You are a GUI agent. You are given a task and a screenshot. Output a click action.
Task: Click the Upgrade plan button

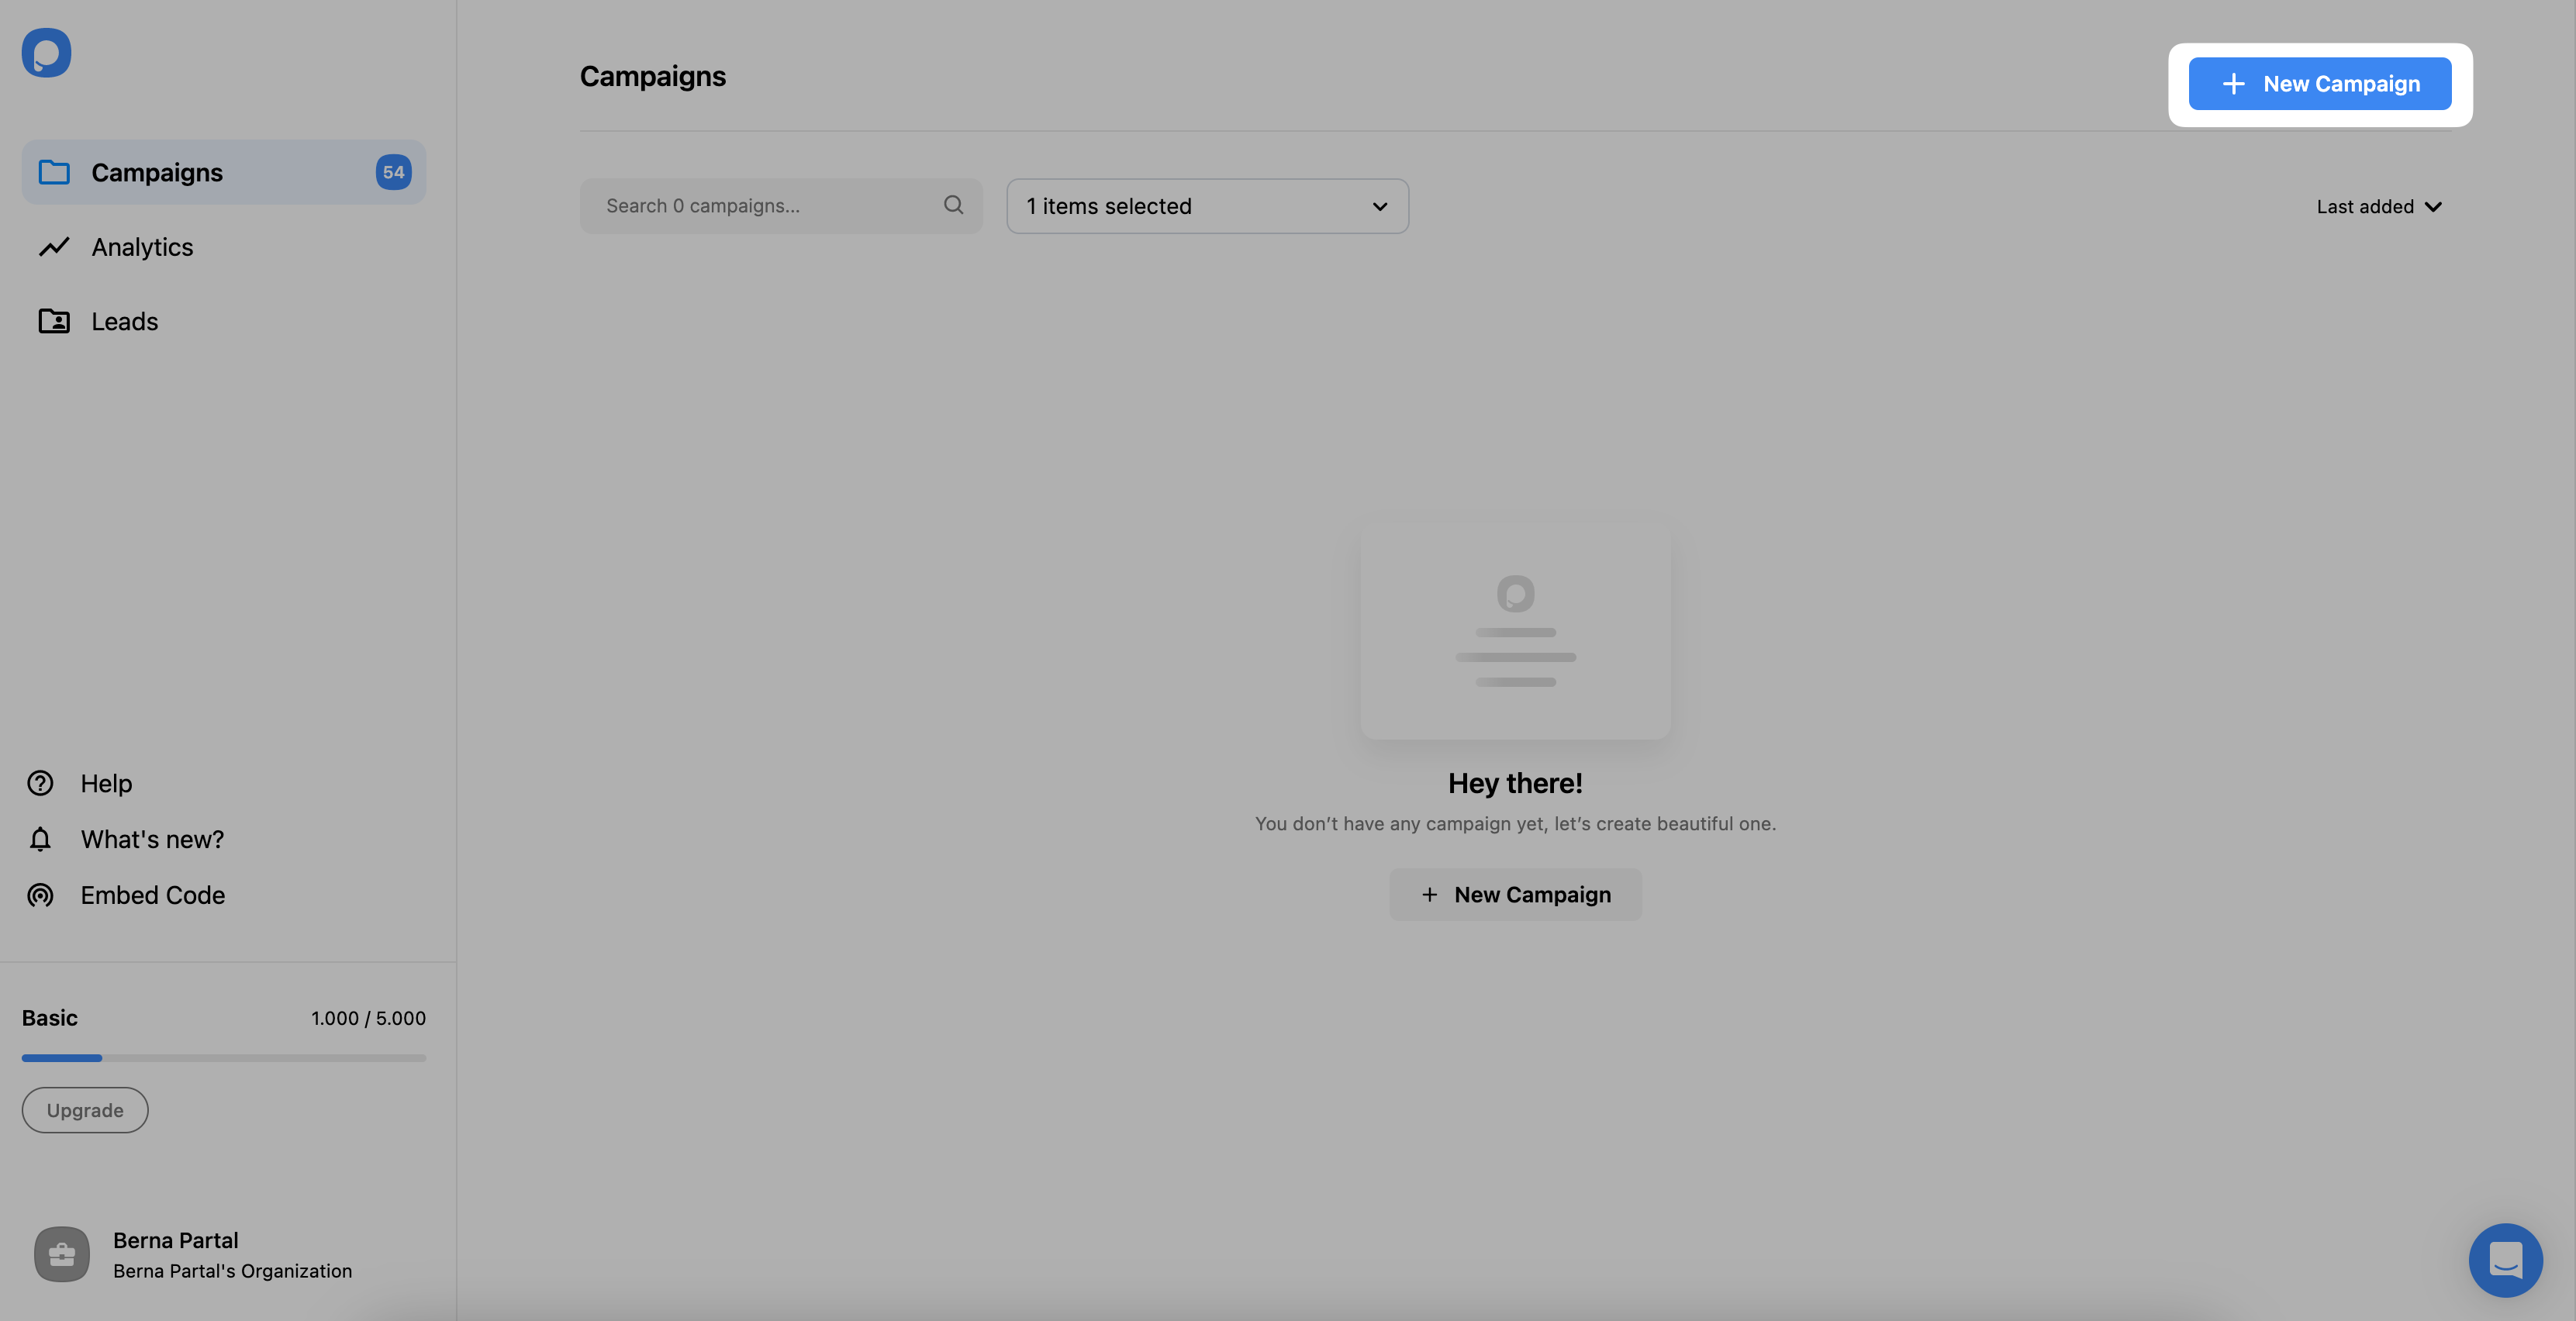[x=85, y=1110]
